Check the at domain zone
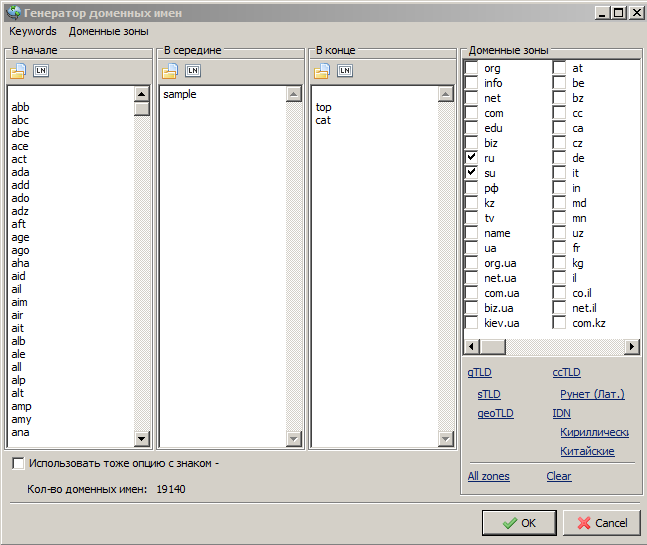The image size is (647, 545). [x=559, y=68]
